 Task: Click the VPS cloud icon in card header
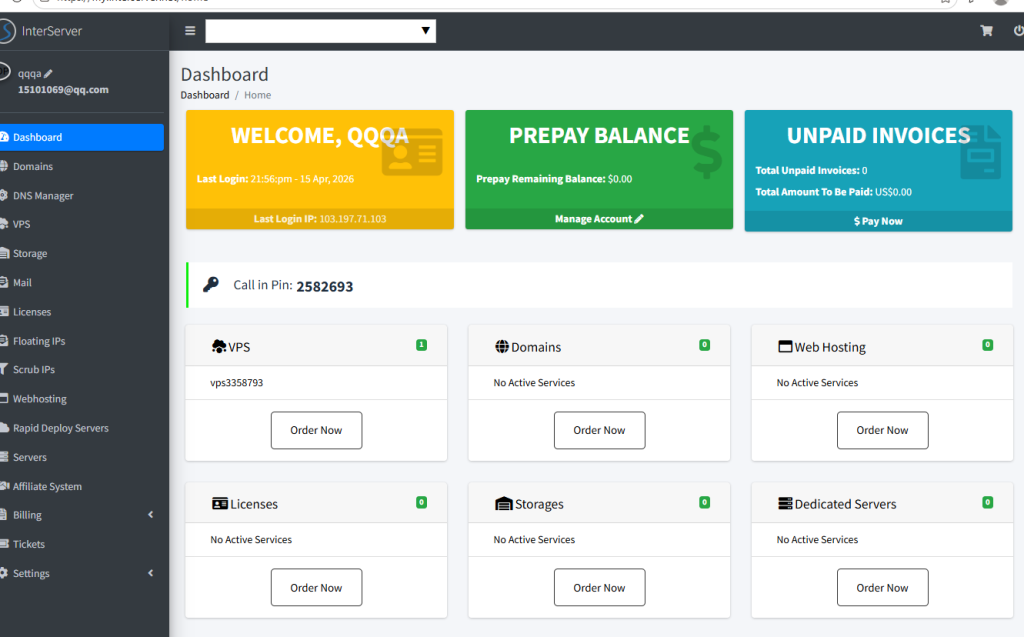219,347
